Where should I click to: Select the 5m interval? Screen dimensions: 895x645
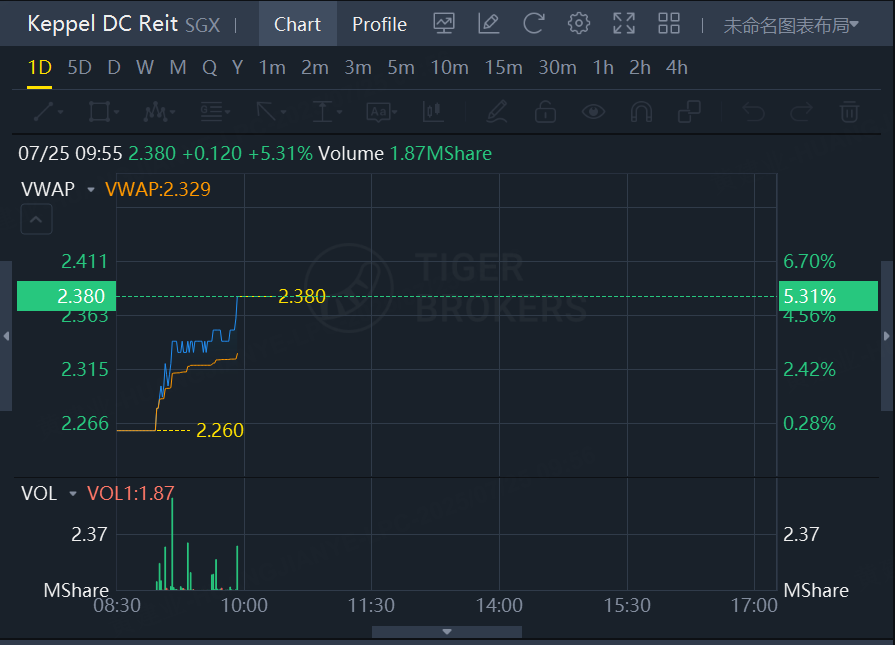point(401,68)
